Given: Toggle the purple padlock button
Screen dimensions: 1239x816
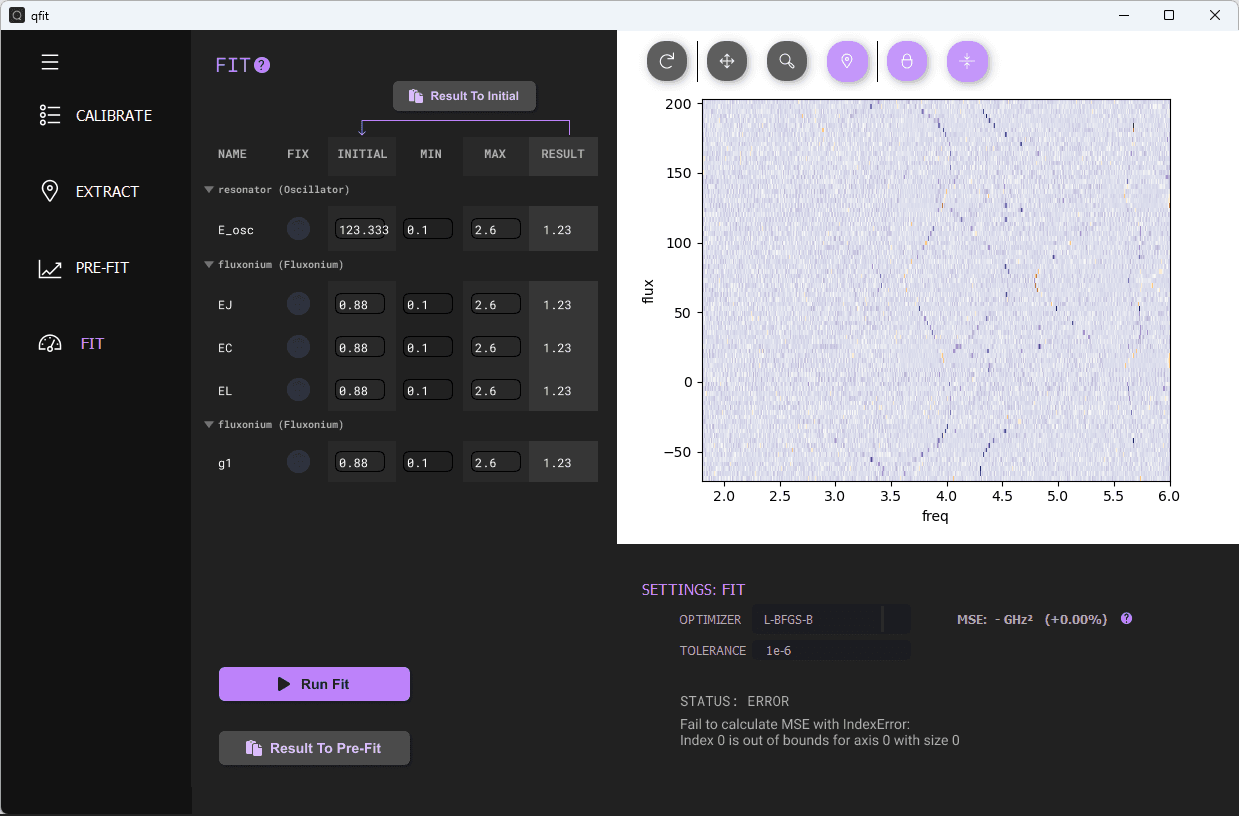Looking at the screenshot, I should pyautogui.click(x=907, y=62).
